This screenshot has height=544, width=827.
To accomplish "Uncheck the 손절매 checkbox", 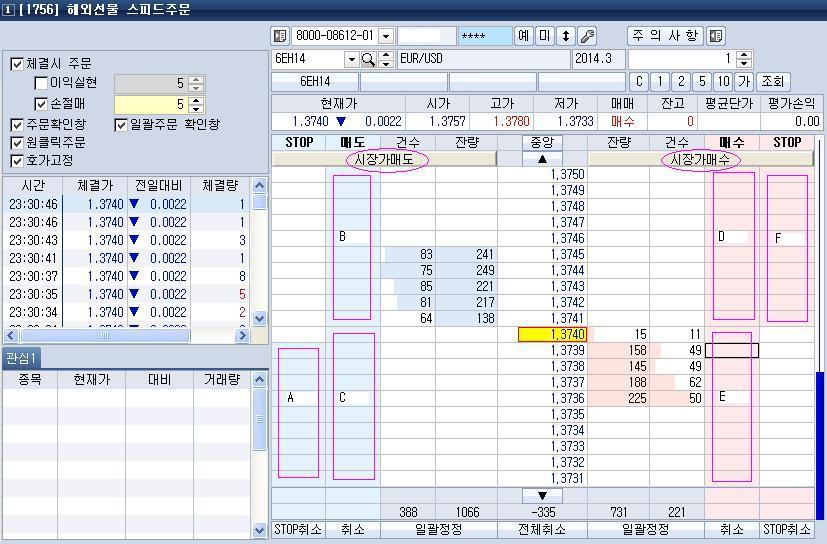I will point(41,104).
